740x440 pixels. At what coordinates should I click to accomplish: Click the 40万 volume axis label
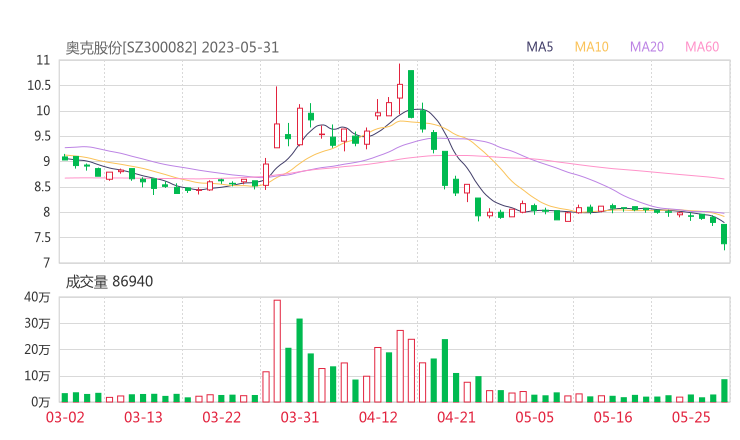pos(37,297)
